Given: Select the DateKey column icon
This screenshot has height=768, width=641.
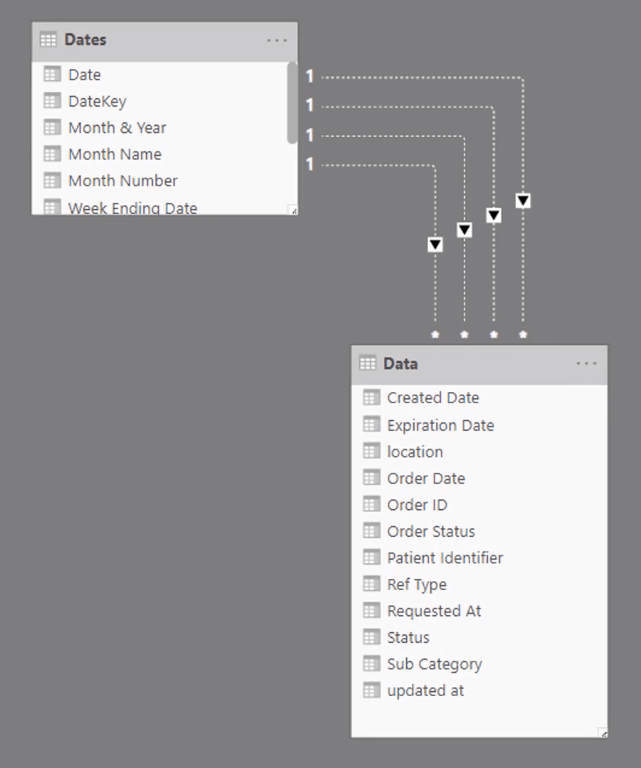Looking at the screenshot, I should [x=52, y=101].
